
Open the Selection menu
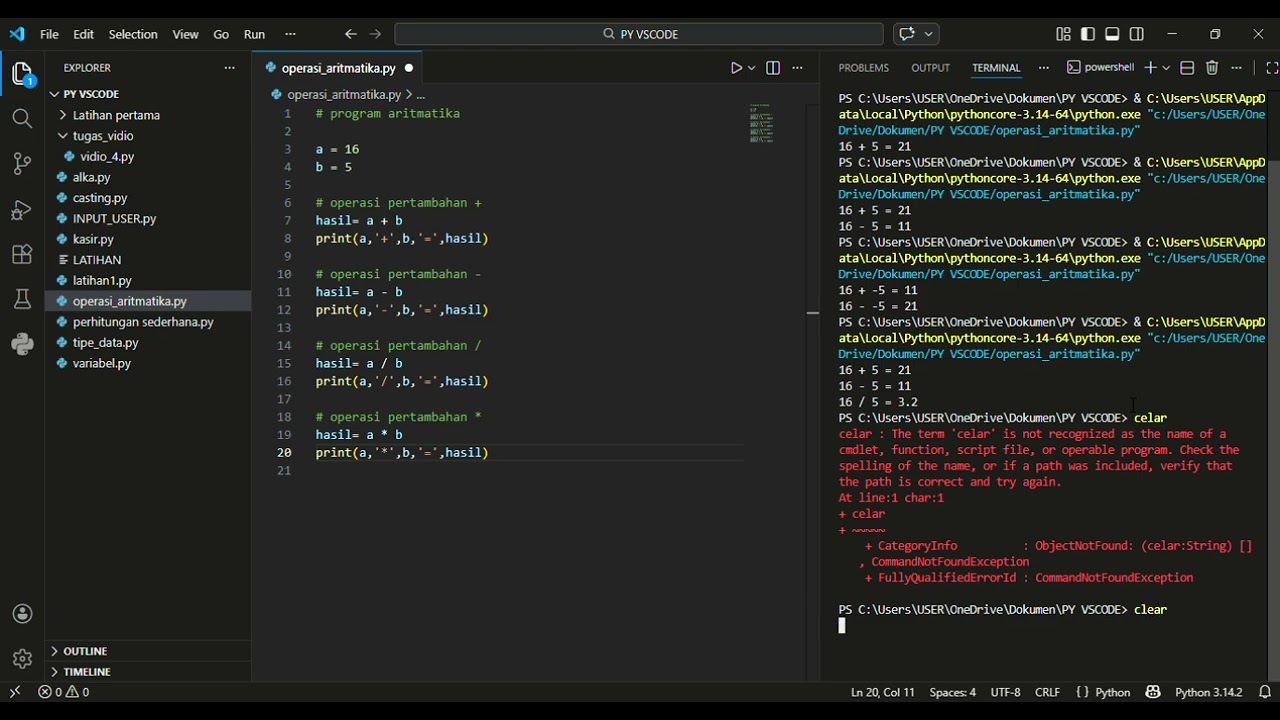tap(133, 34)
